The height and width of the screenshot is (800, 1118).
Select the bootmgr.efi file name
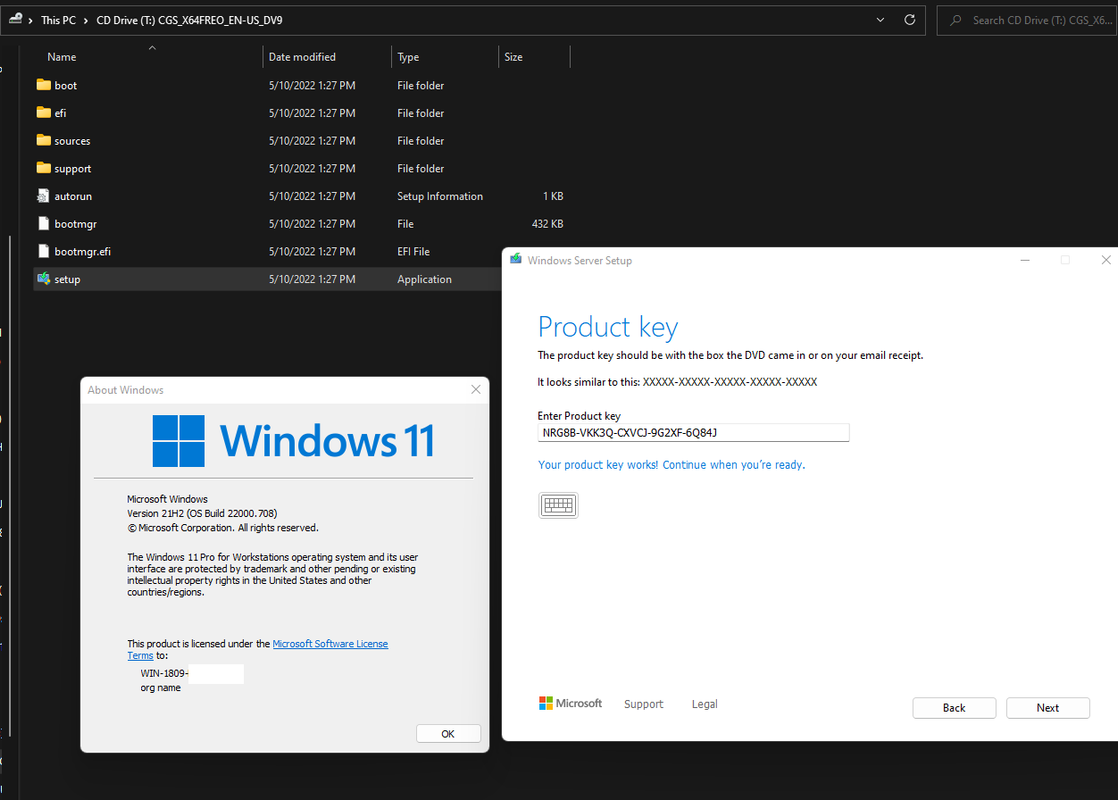click(x=83, y=252)
